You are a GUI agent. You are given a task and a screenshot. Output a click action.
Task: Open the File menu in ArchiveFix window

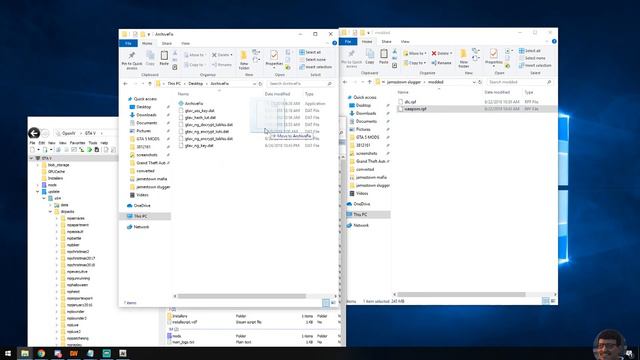tap(128, 43)
